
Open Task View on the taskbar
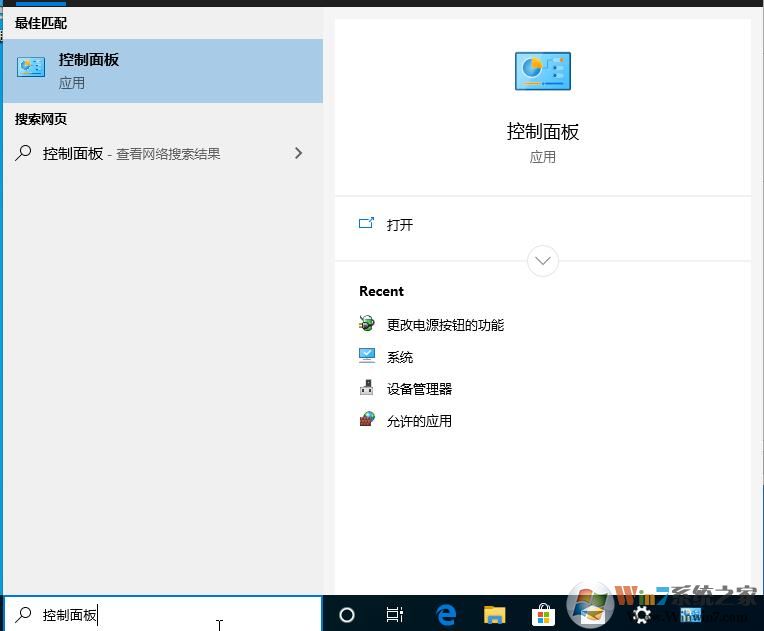(395, 615)
